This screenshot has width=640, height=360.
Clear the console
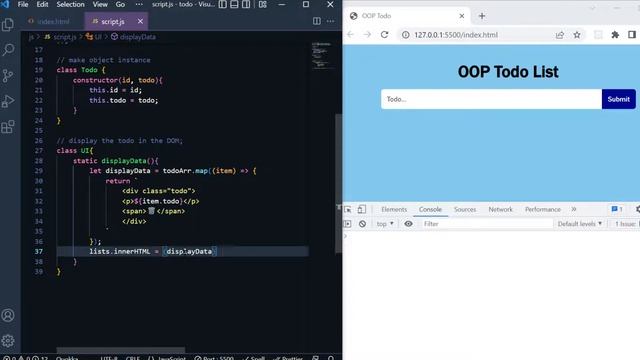pyautogui.click(x=362, y=224)
